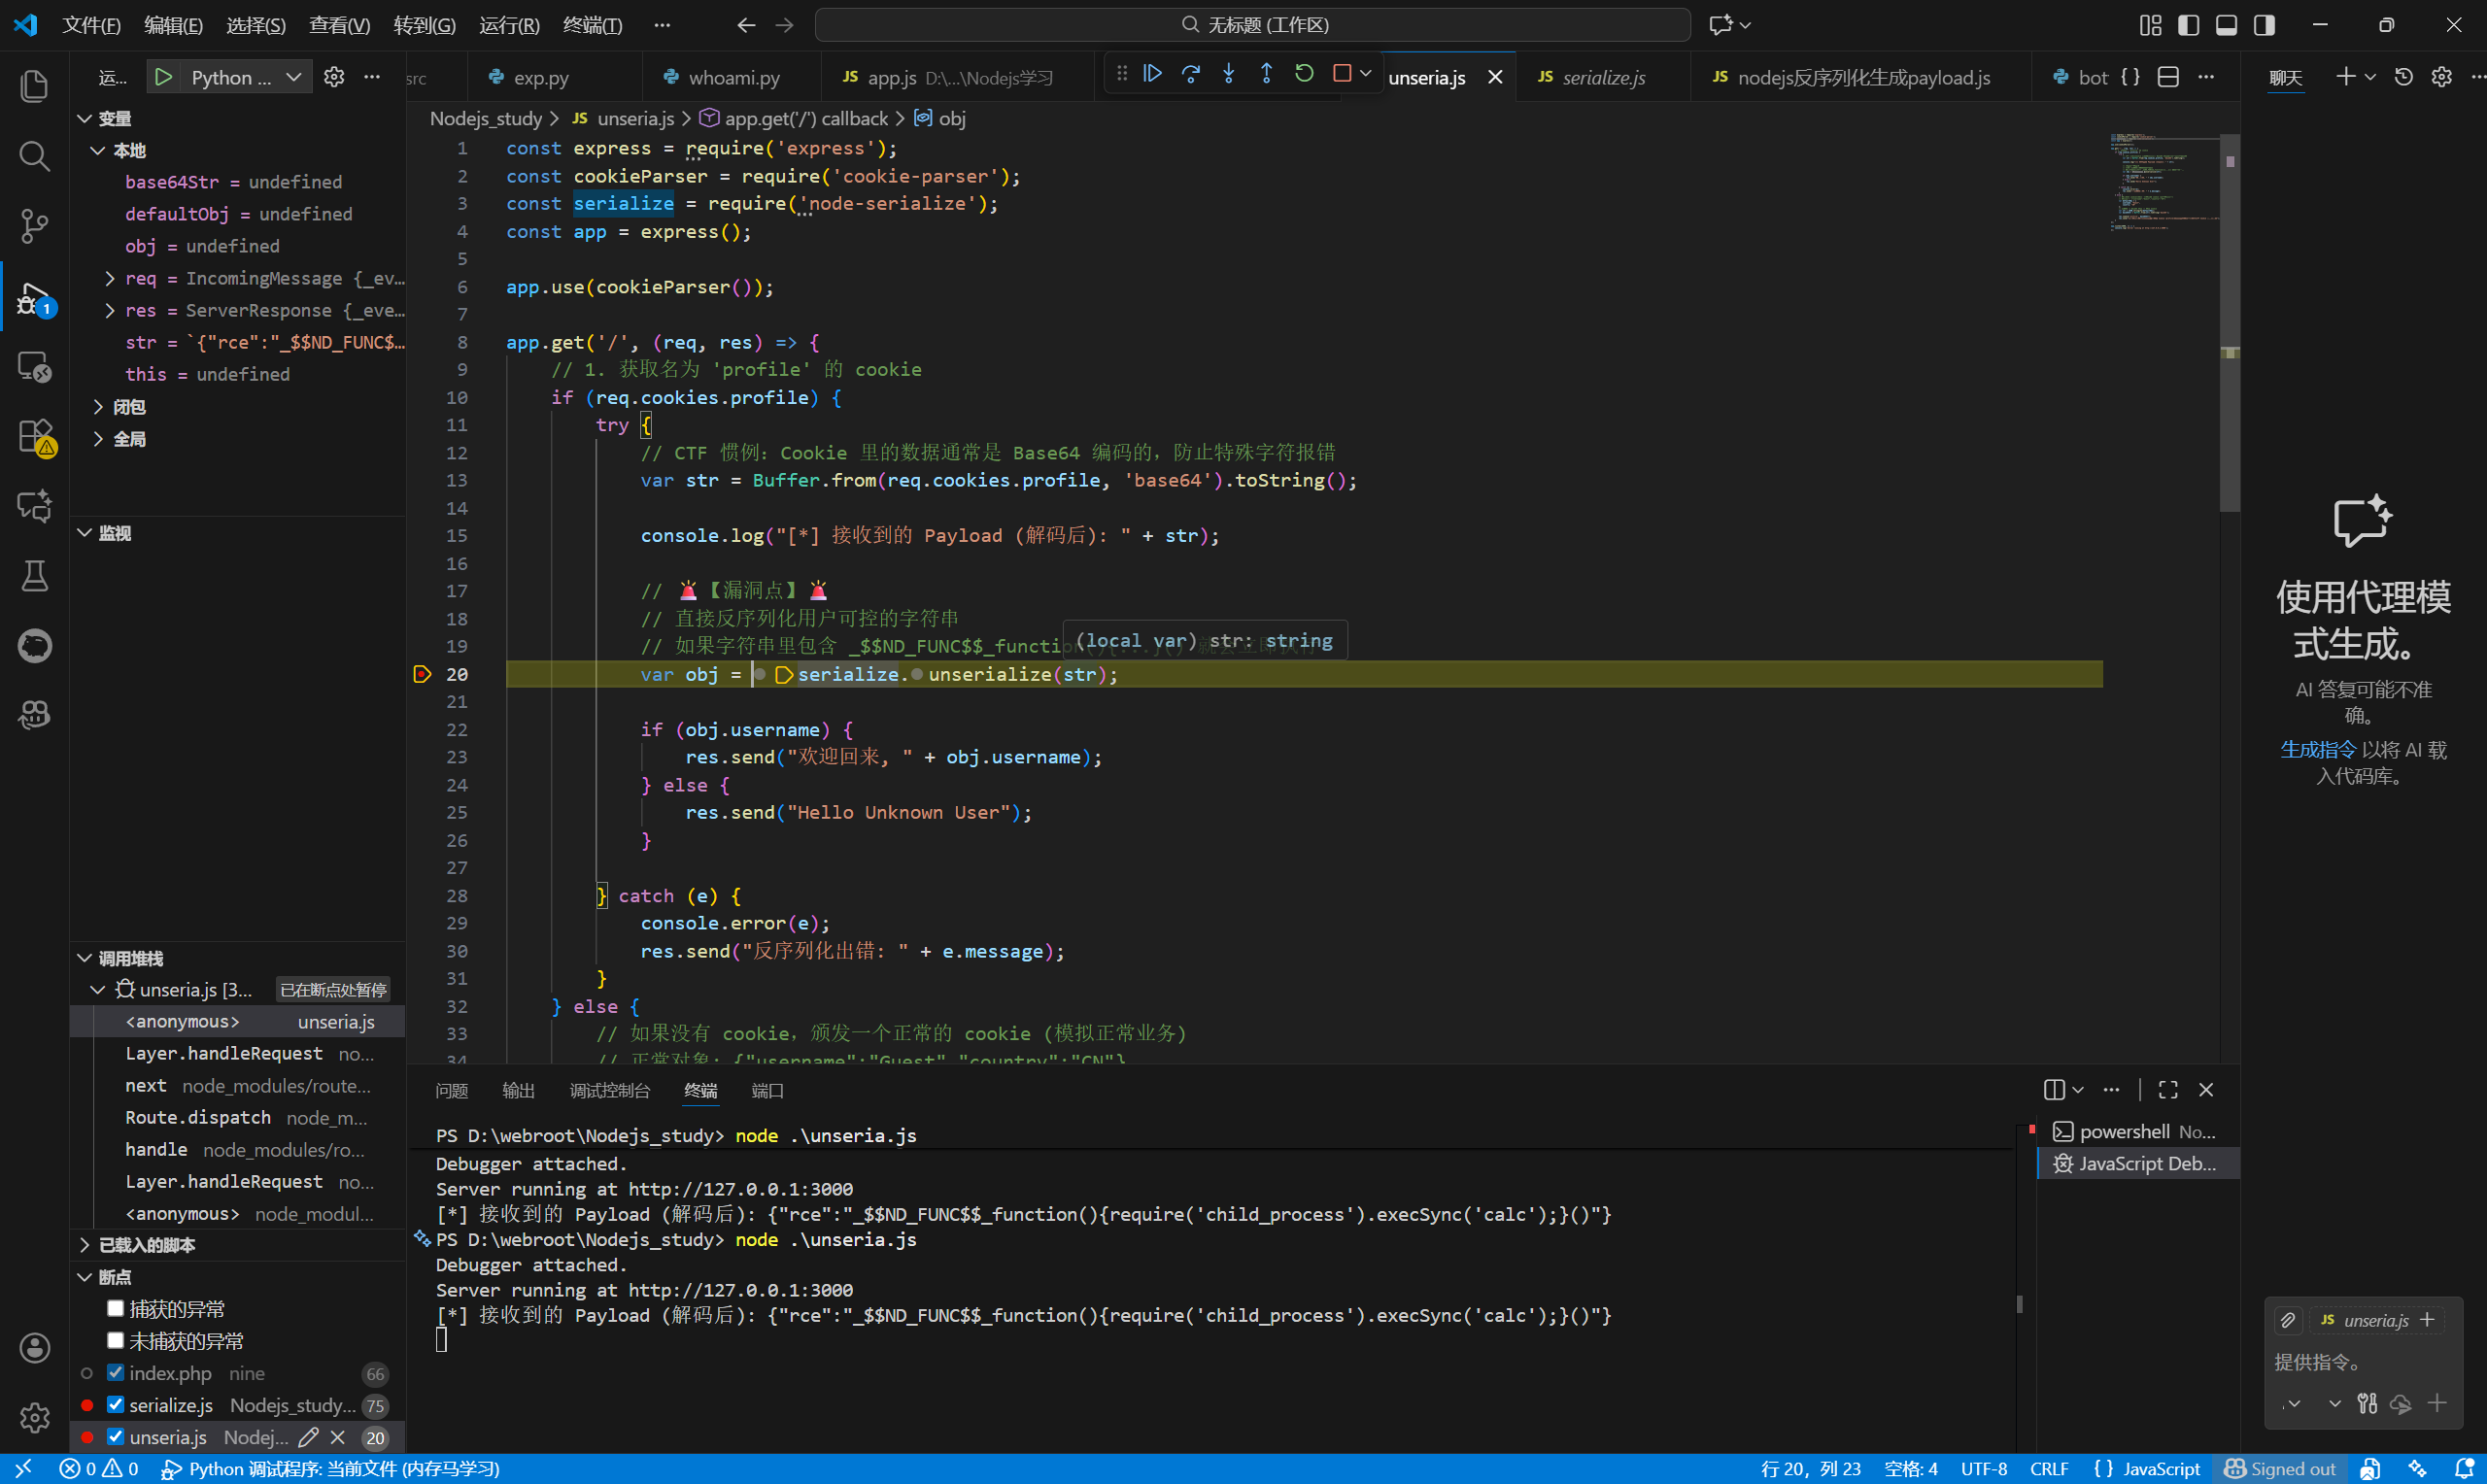Click the debug Continue button

pos(1153,73)
